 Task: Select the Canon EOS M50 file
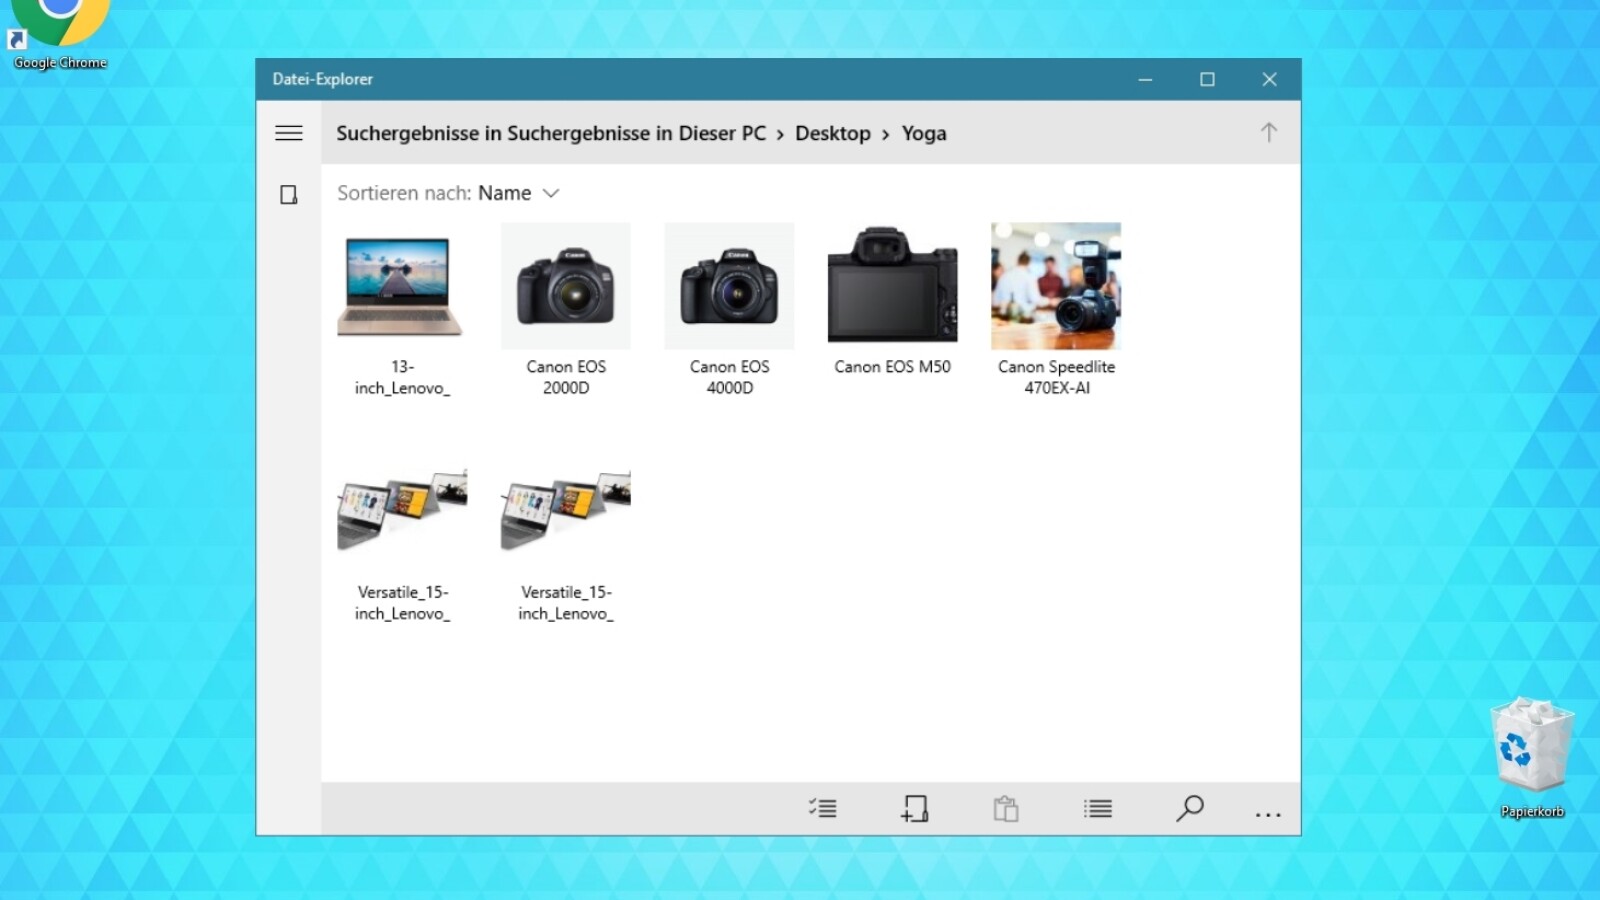click(x=891, y=286)
